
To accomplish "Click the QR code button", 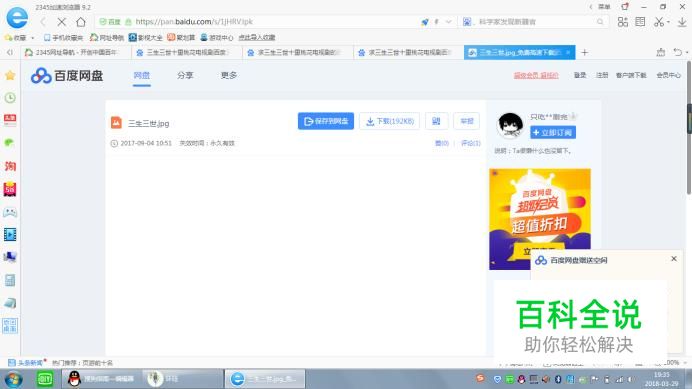I will tap(436, 121).
